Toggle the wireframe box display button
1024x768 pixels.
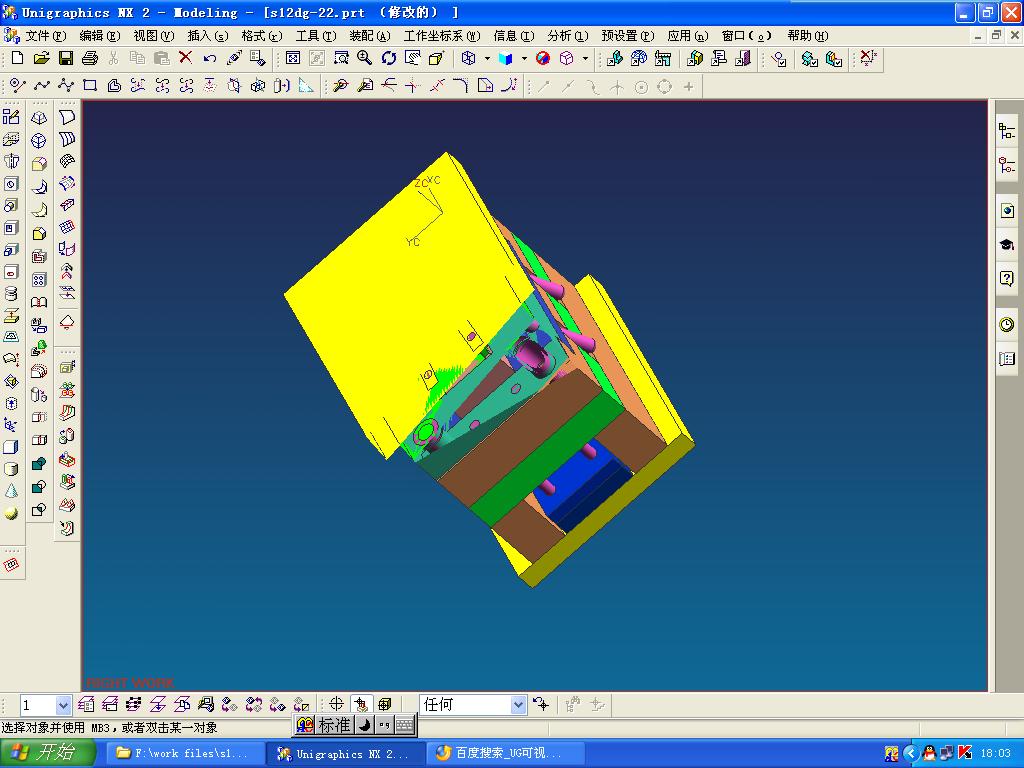click(385, 704)
